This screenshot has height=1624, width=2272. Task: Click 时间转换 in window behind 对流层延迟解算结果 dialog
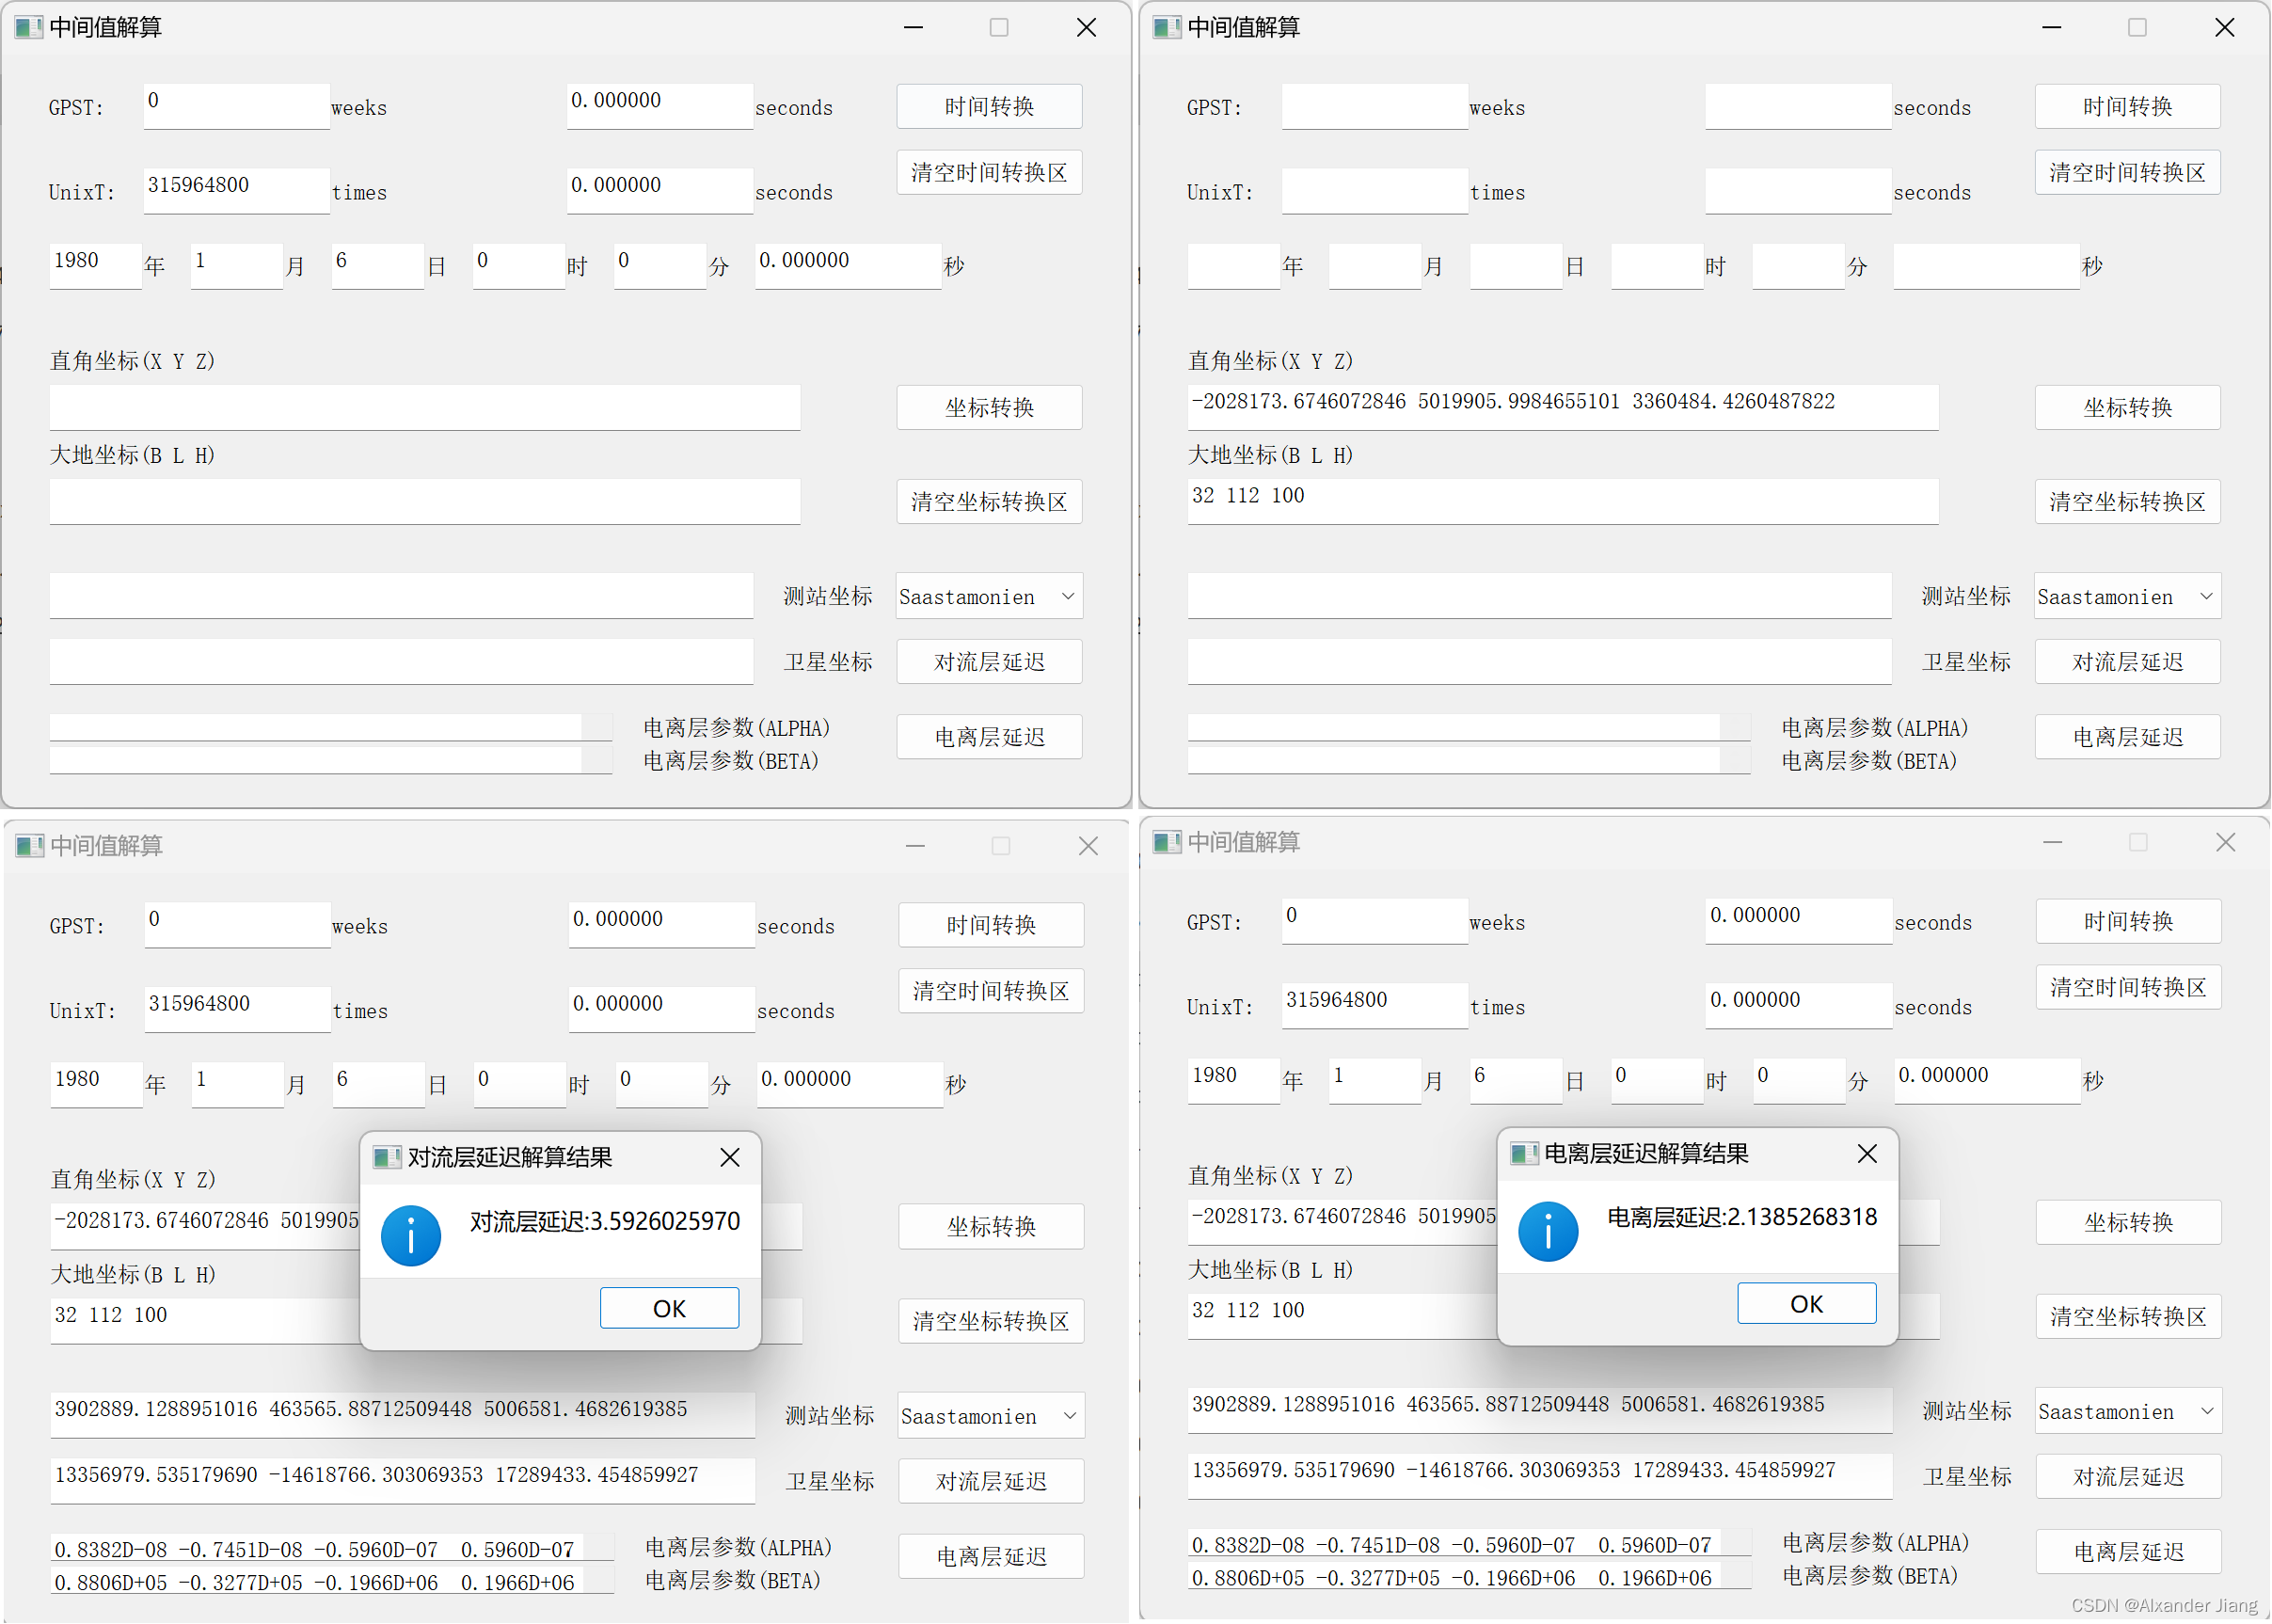tap(991, 925)
